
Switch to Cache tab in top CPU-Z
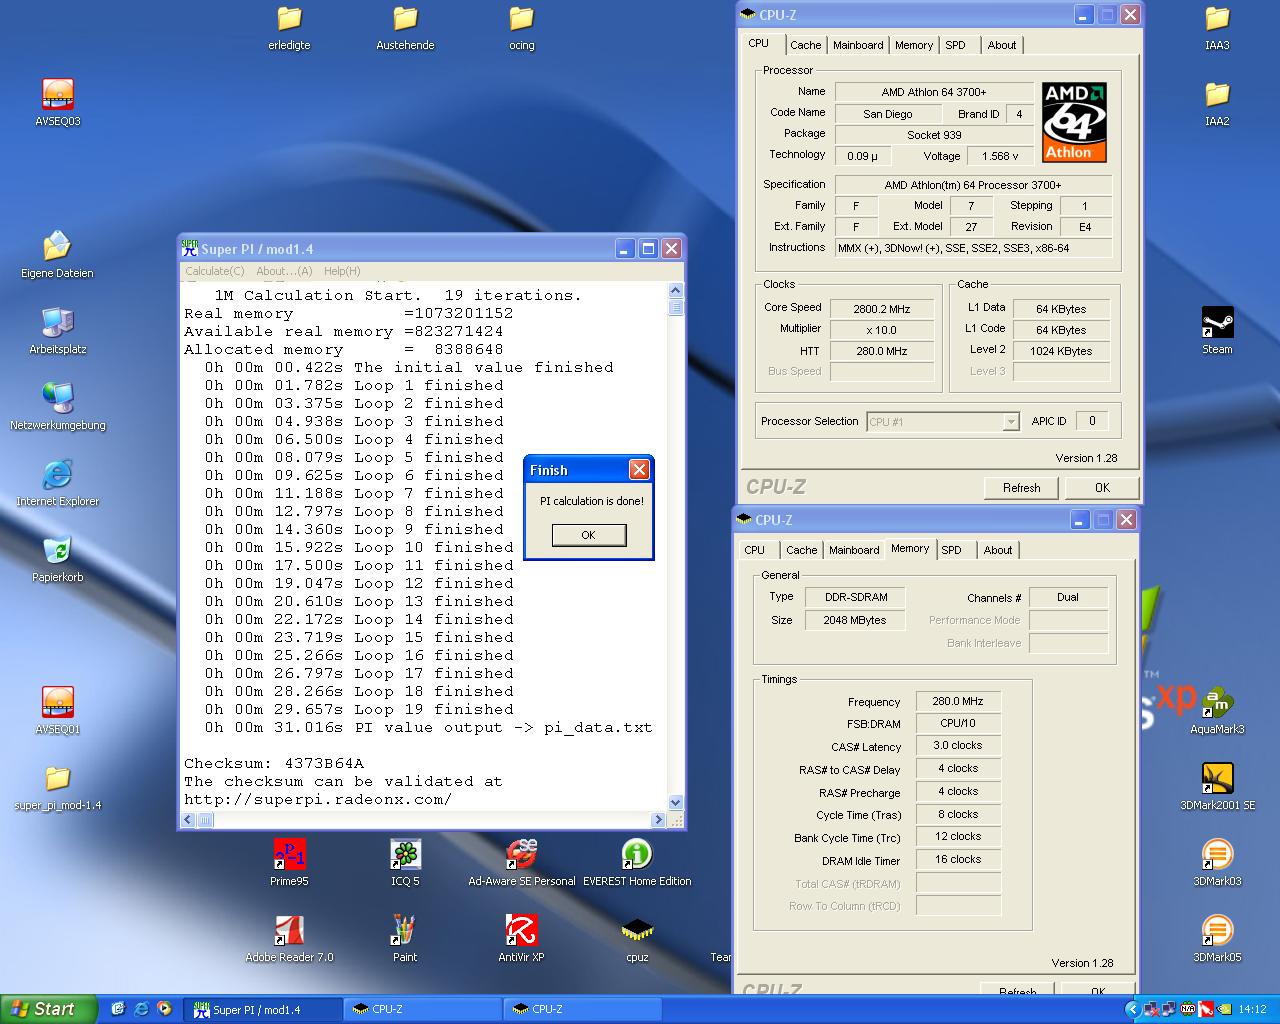(805, 45)
